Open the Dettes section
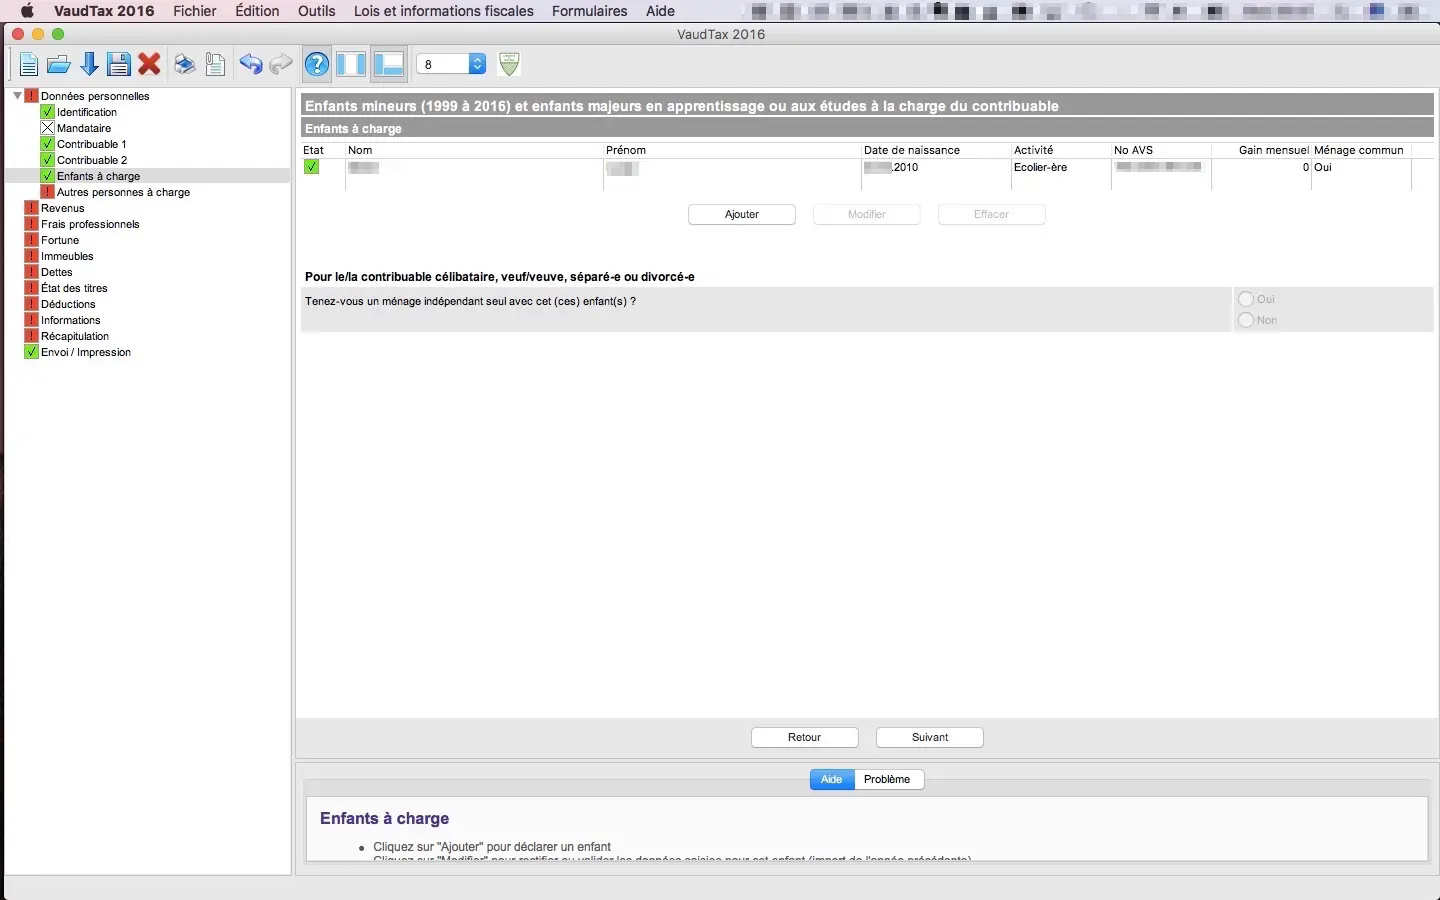 pos(56,272)
